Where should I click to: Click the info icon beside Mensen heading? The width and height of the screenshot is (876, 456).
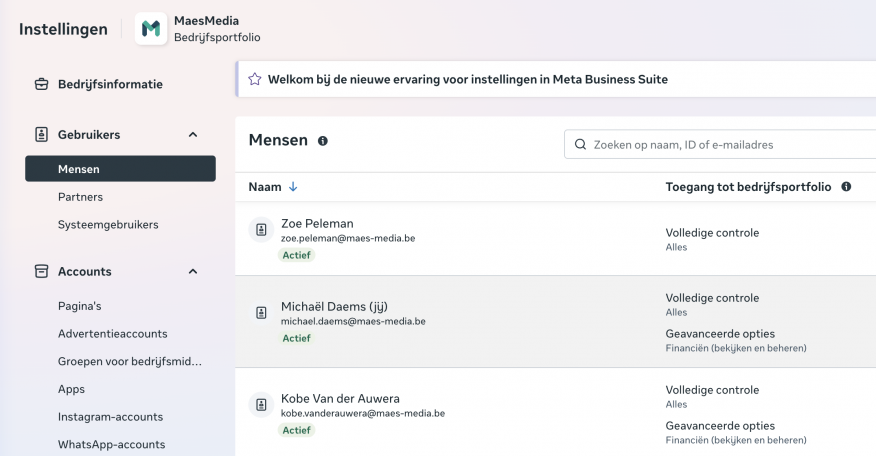(323, 141)
